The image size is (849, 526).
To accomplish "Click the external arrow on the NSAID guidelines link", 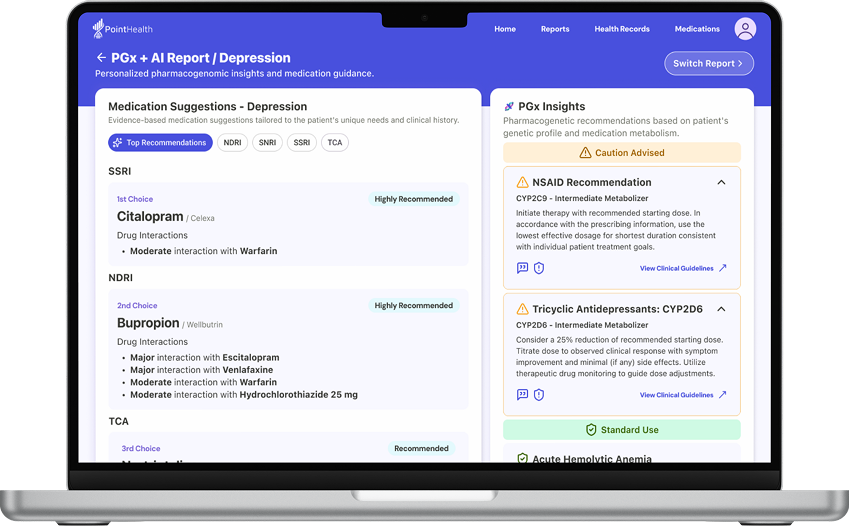I will click(722, 268).
